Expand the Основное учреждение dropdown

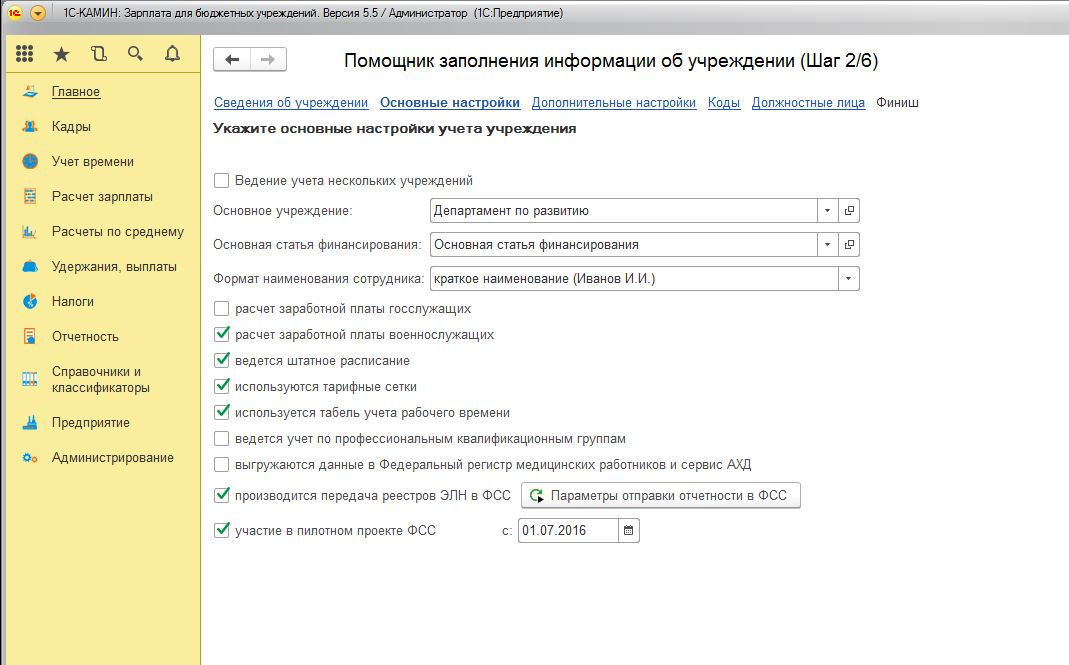click(827, 211)
